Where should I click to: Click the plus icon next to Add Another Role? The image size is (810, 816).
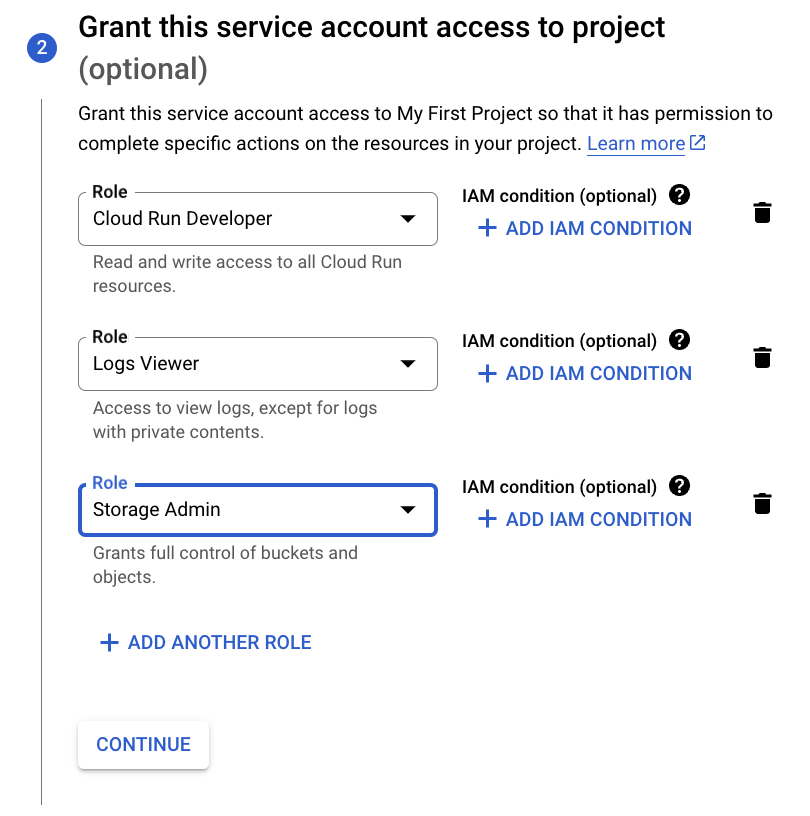pyautogui.click(x=109, y=643)
